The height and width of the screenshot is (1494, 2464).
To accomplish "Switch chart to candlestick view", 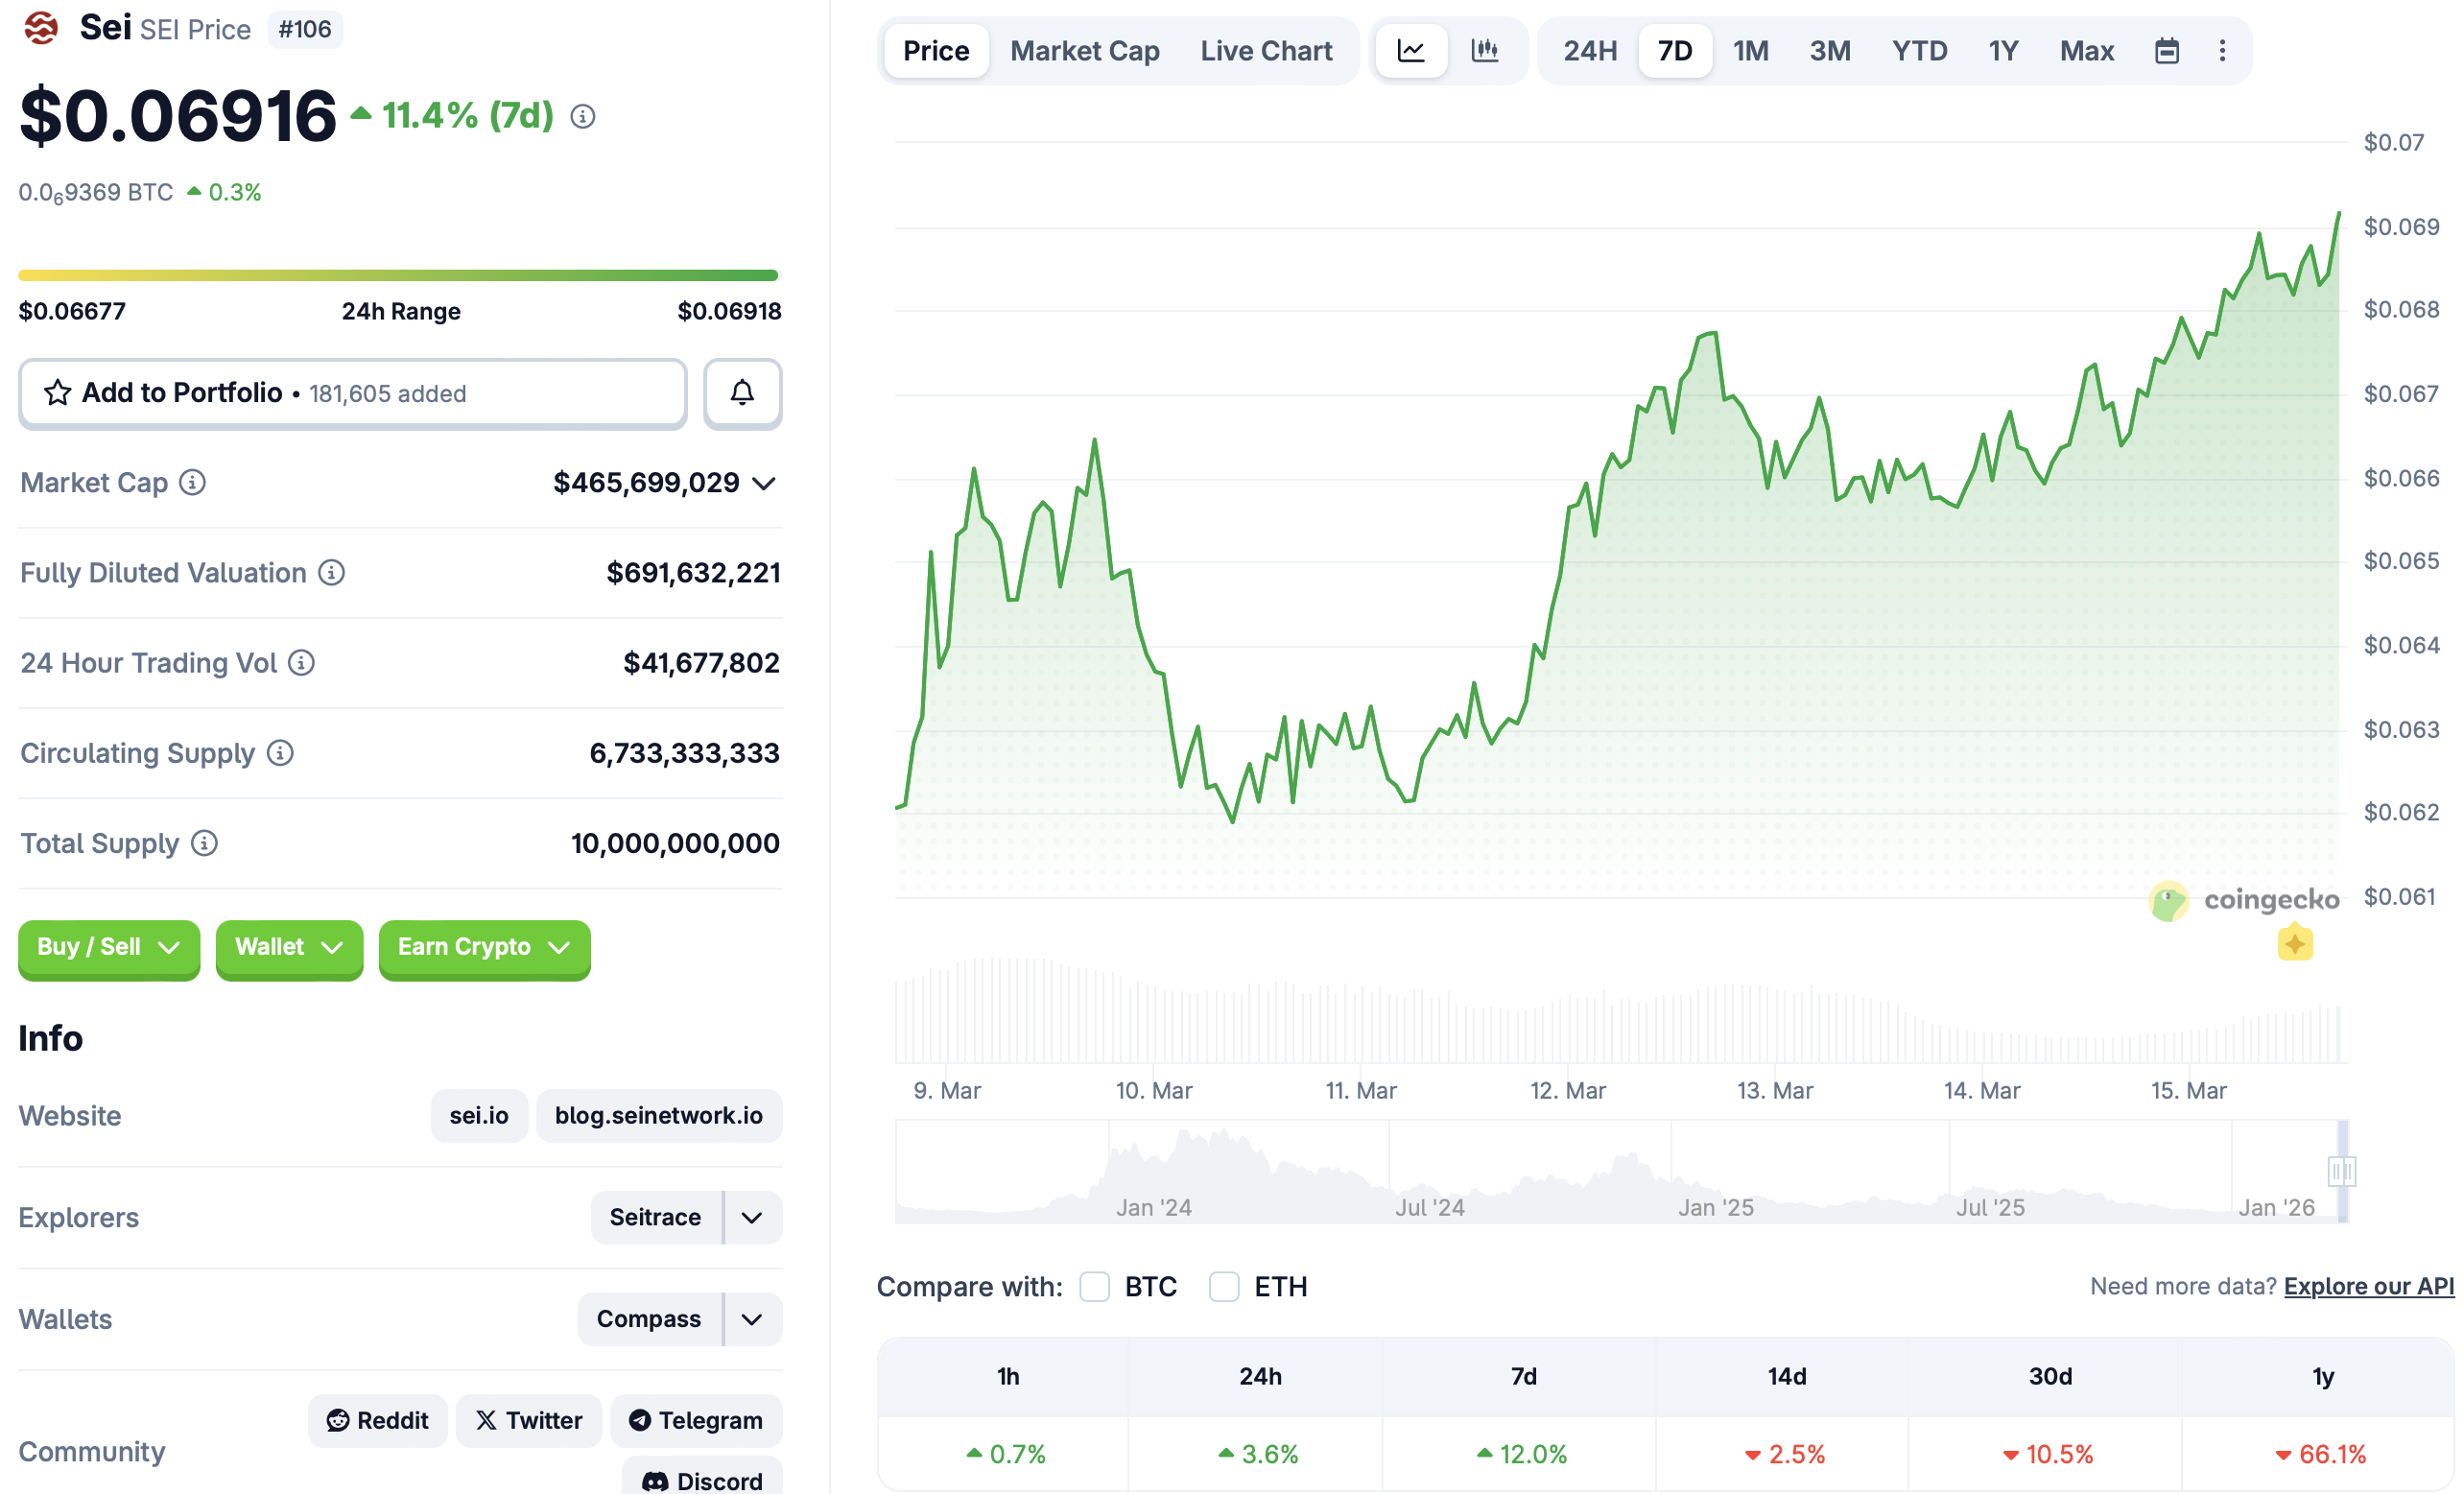I will pos(1486,50).
